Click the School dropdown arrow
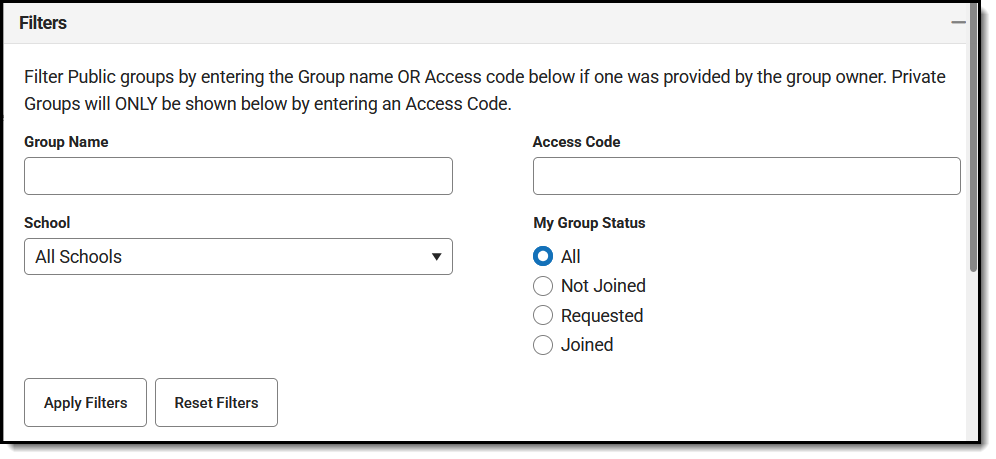The width and height of the screenshot is (996, 459). tap(436, 257)
